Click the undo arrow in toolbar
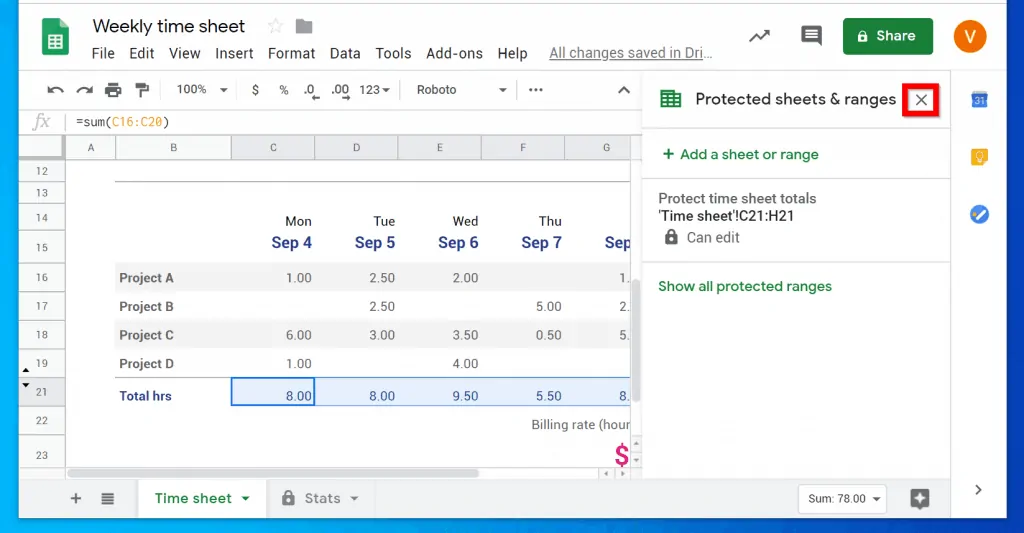The width and height of the screenshot is (1024, 533). tap(55, 90)
